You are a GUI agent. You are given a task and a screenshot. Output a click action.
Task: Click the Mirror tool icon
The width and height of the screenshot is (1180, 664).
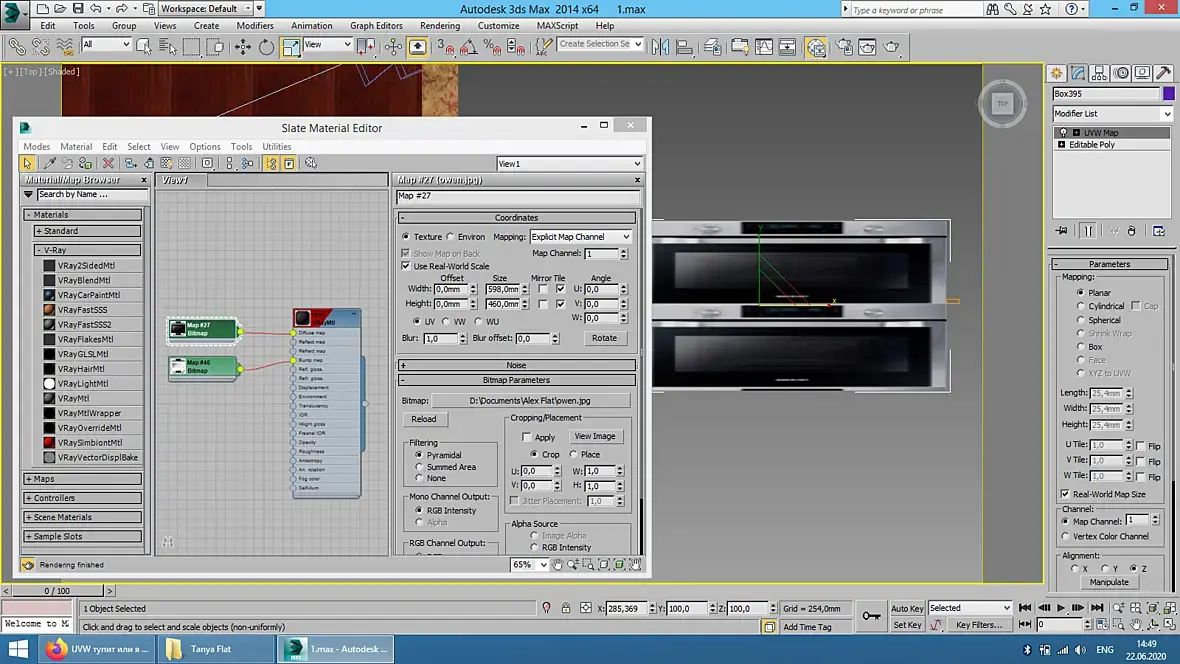(x=661, y=46)
